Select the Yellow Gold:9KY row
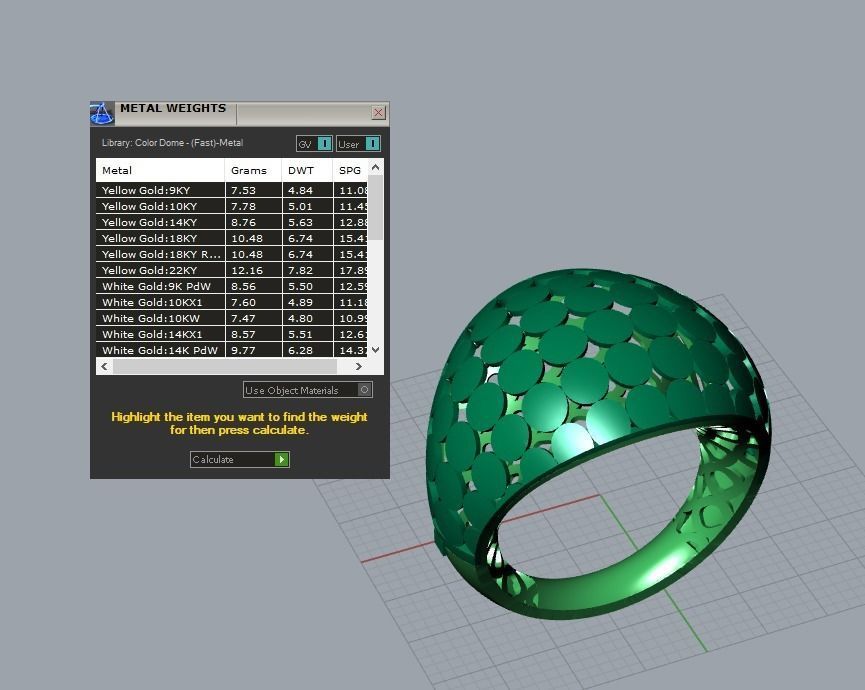 click(x=232, y=190)
